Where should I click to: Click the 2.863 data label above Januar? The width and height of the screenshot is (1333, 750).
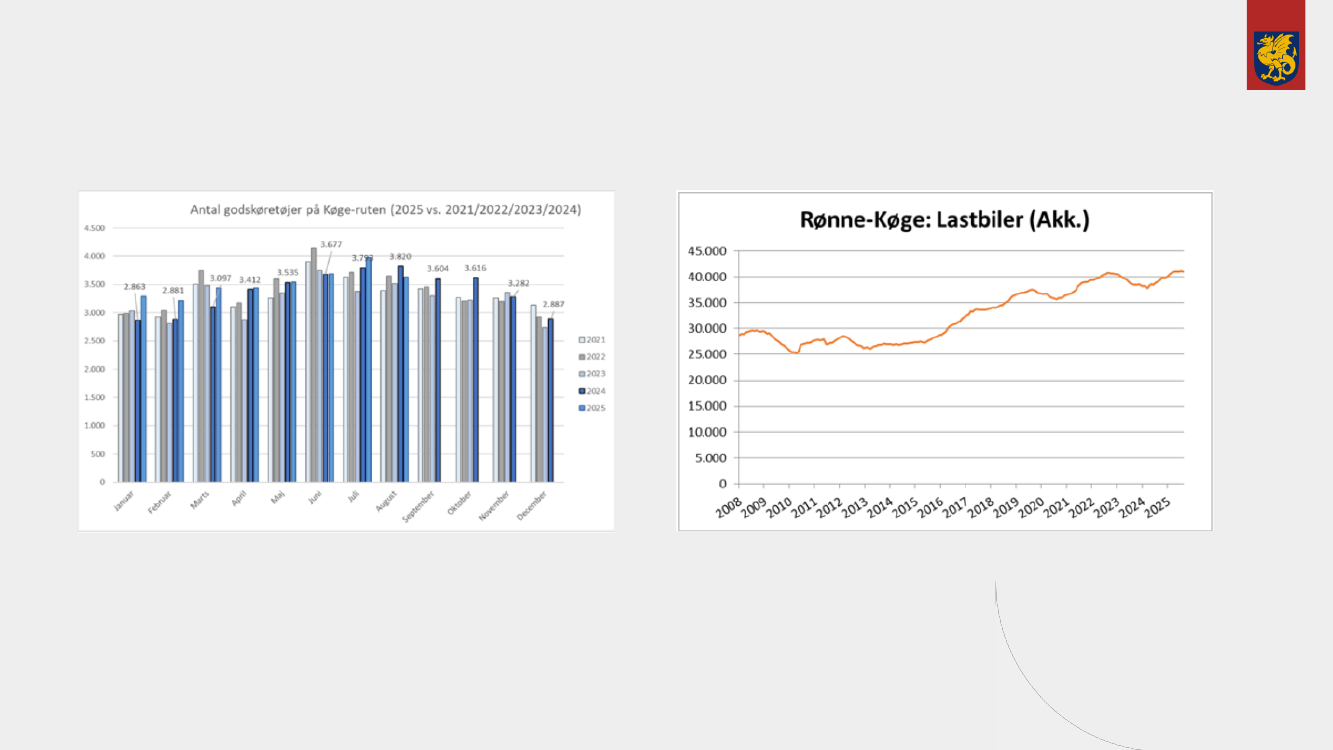136,287
